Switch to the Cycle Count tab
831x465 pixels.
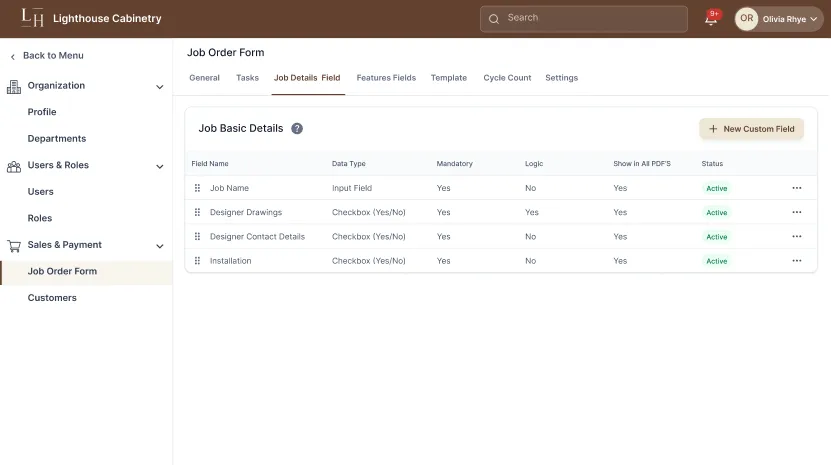pyautogui.click(x=507, y=78)
